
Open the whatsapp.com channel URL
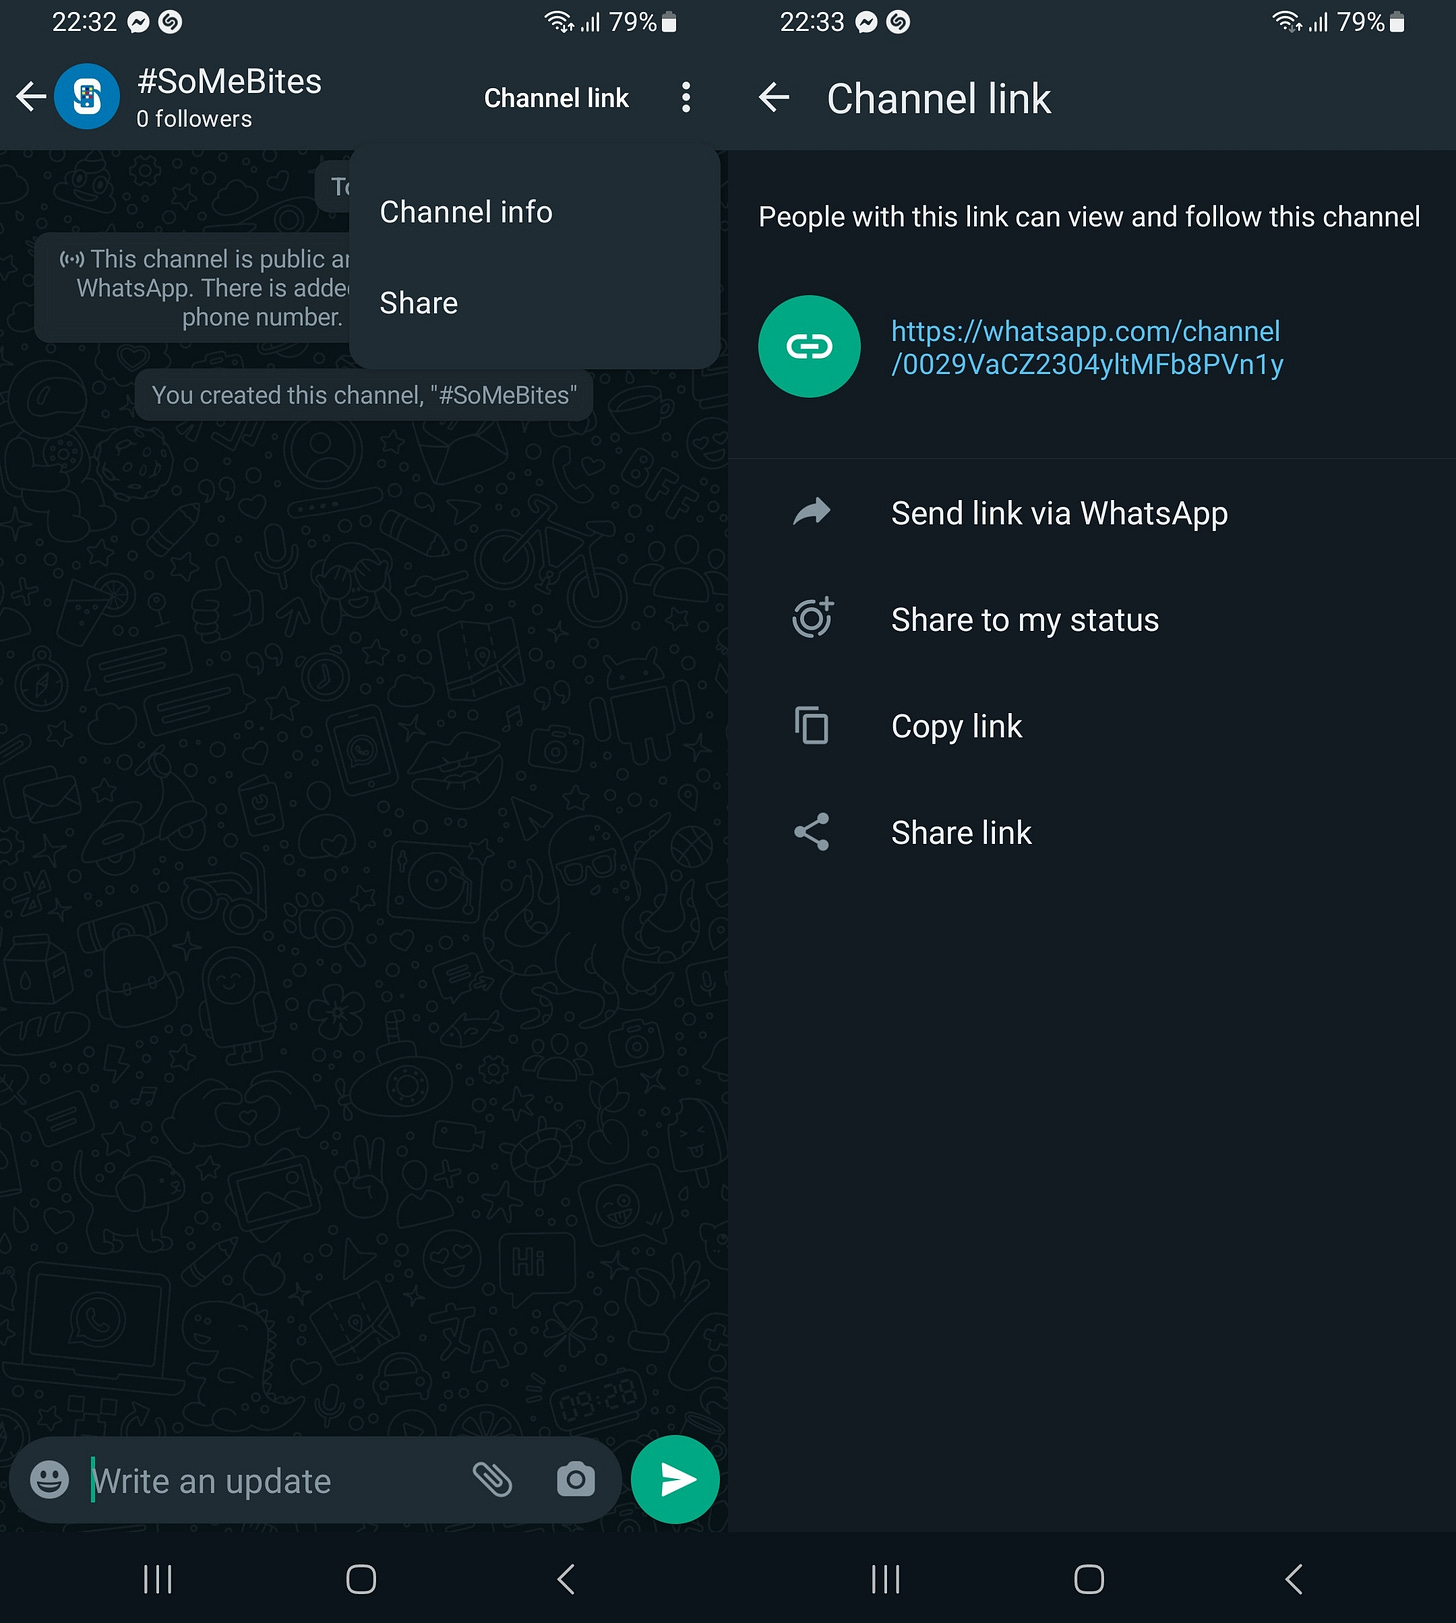(x=1086, y=347)
